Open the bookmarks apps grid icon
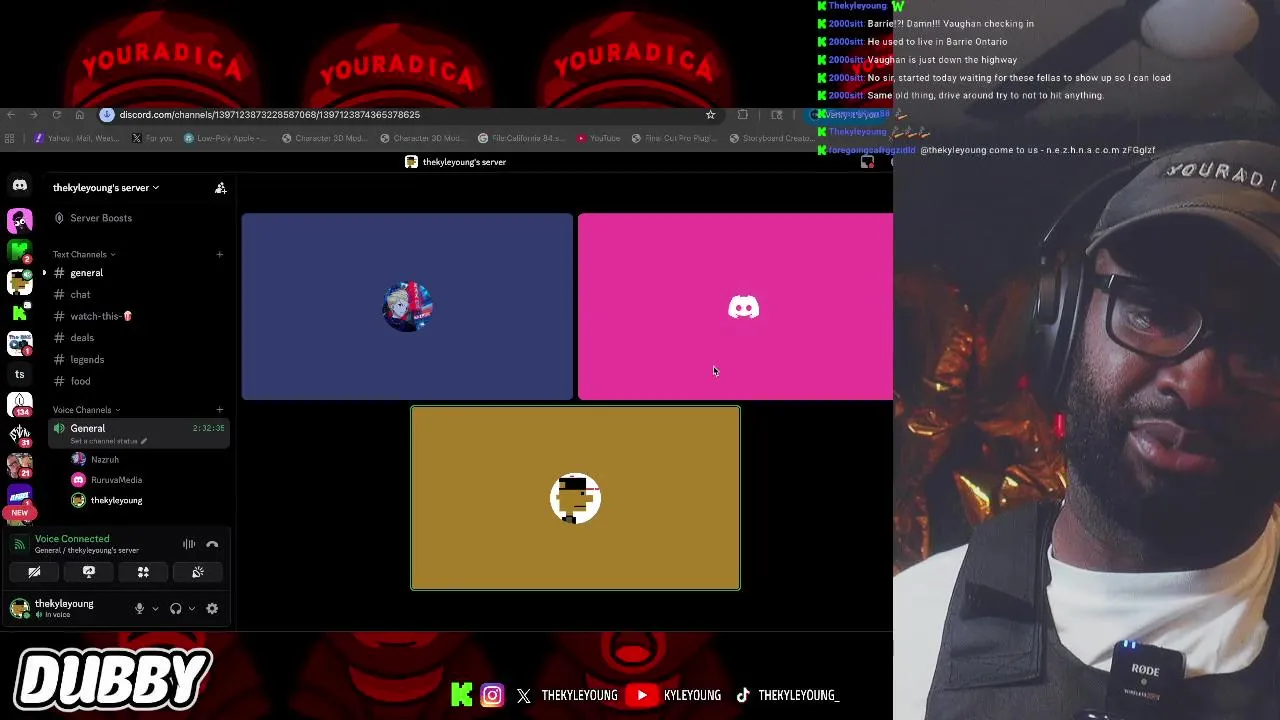 pyautogui.click(x=10, y=139)
